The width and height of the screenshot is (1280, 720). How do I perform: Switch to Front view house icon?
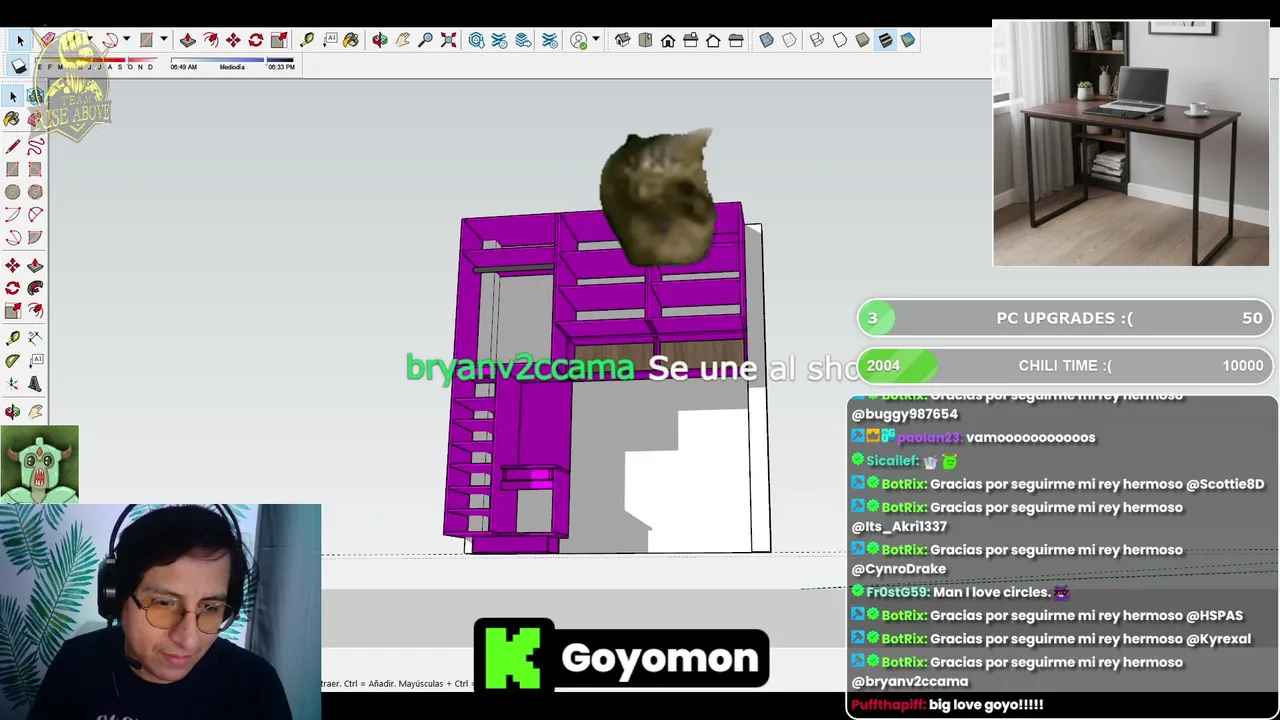[x=668, y=40]
